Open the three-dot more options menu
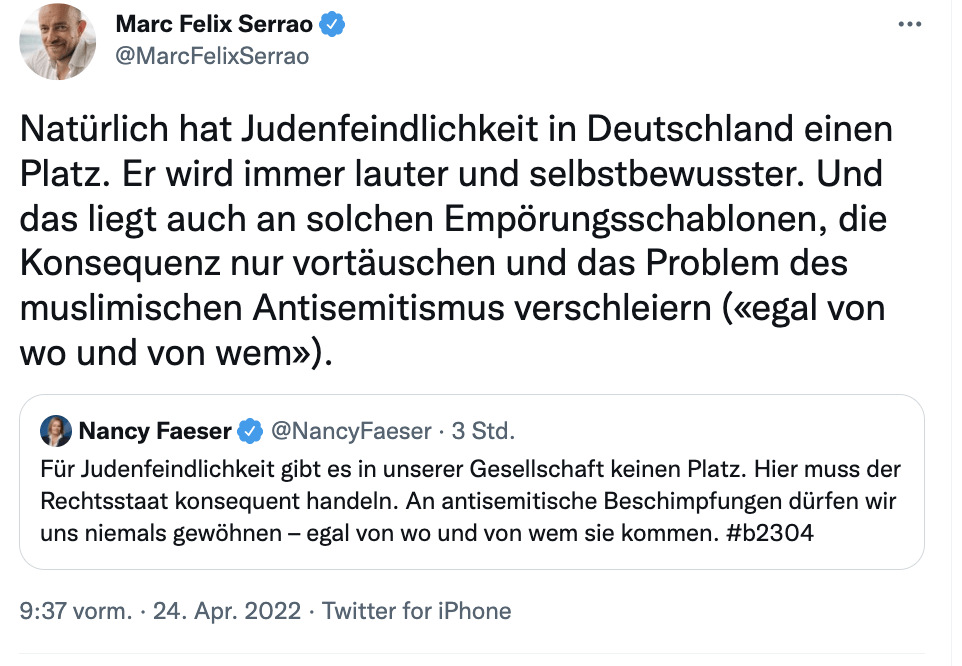The width and height of the screenshot is (962, 666). [x=907, y=24]
